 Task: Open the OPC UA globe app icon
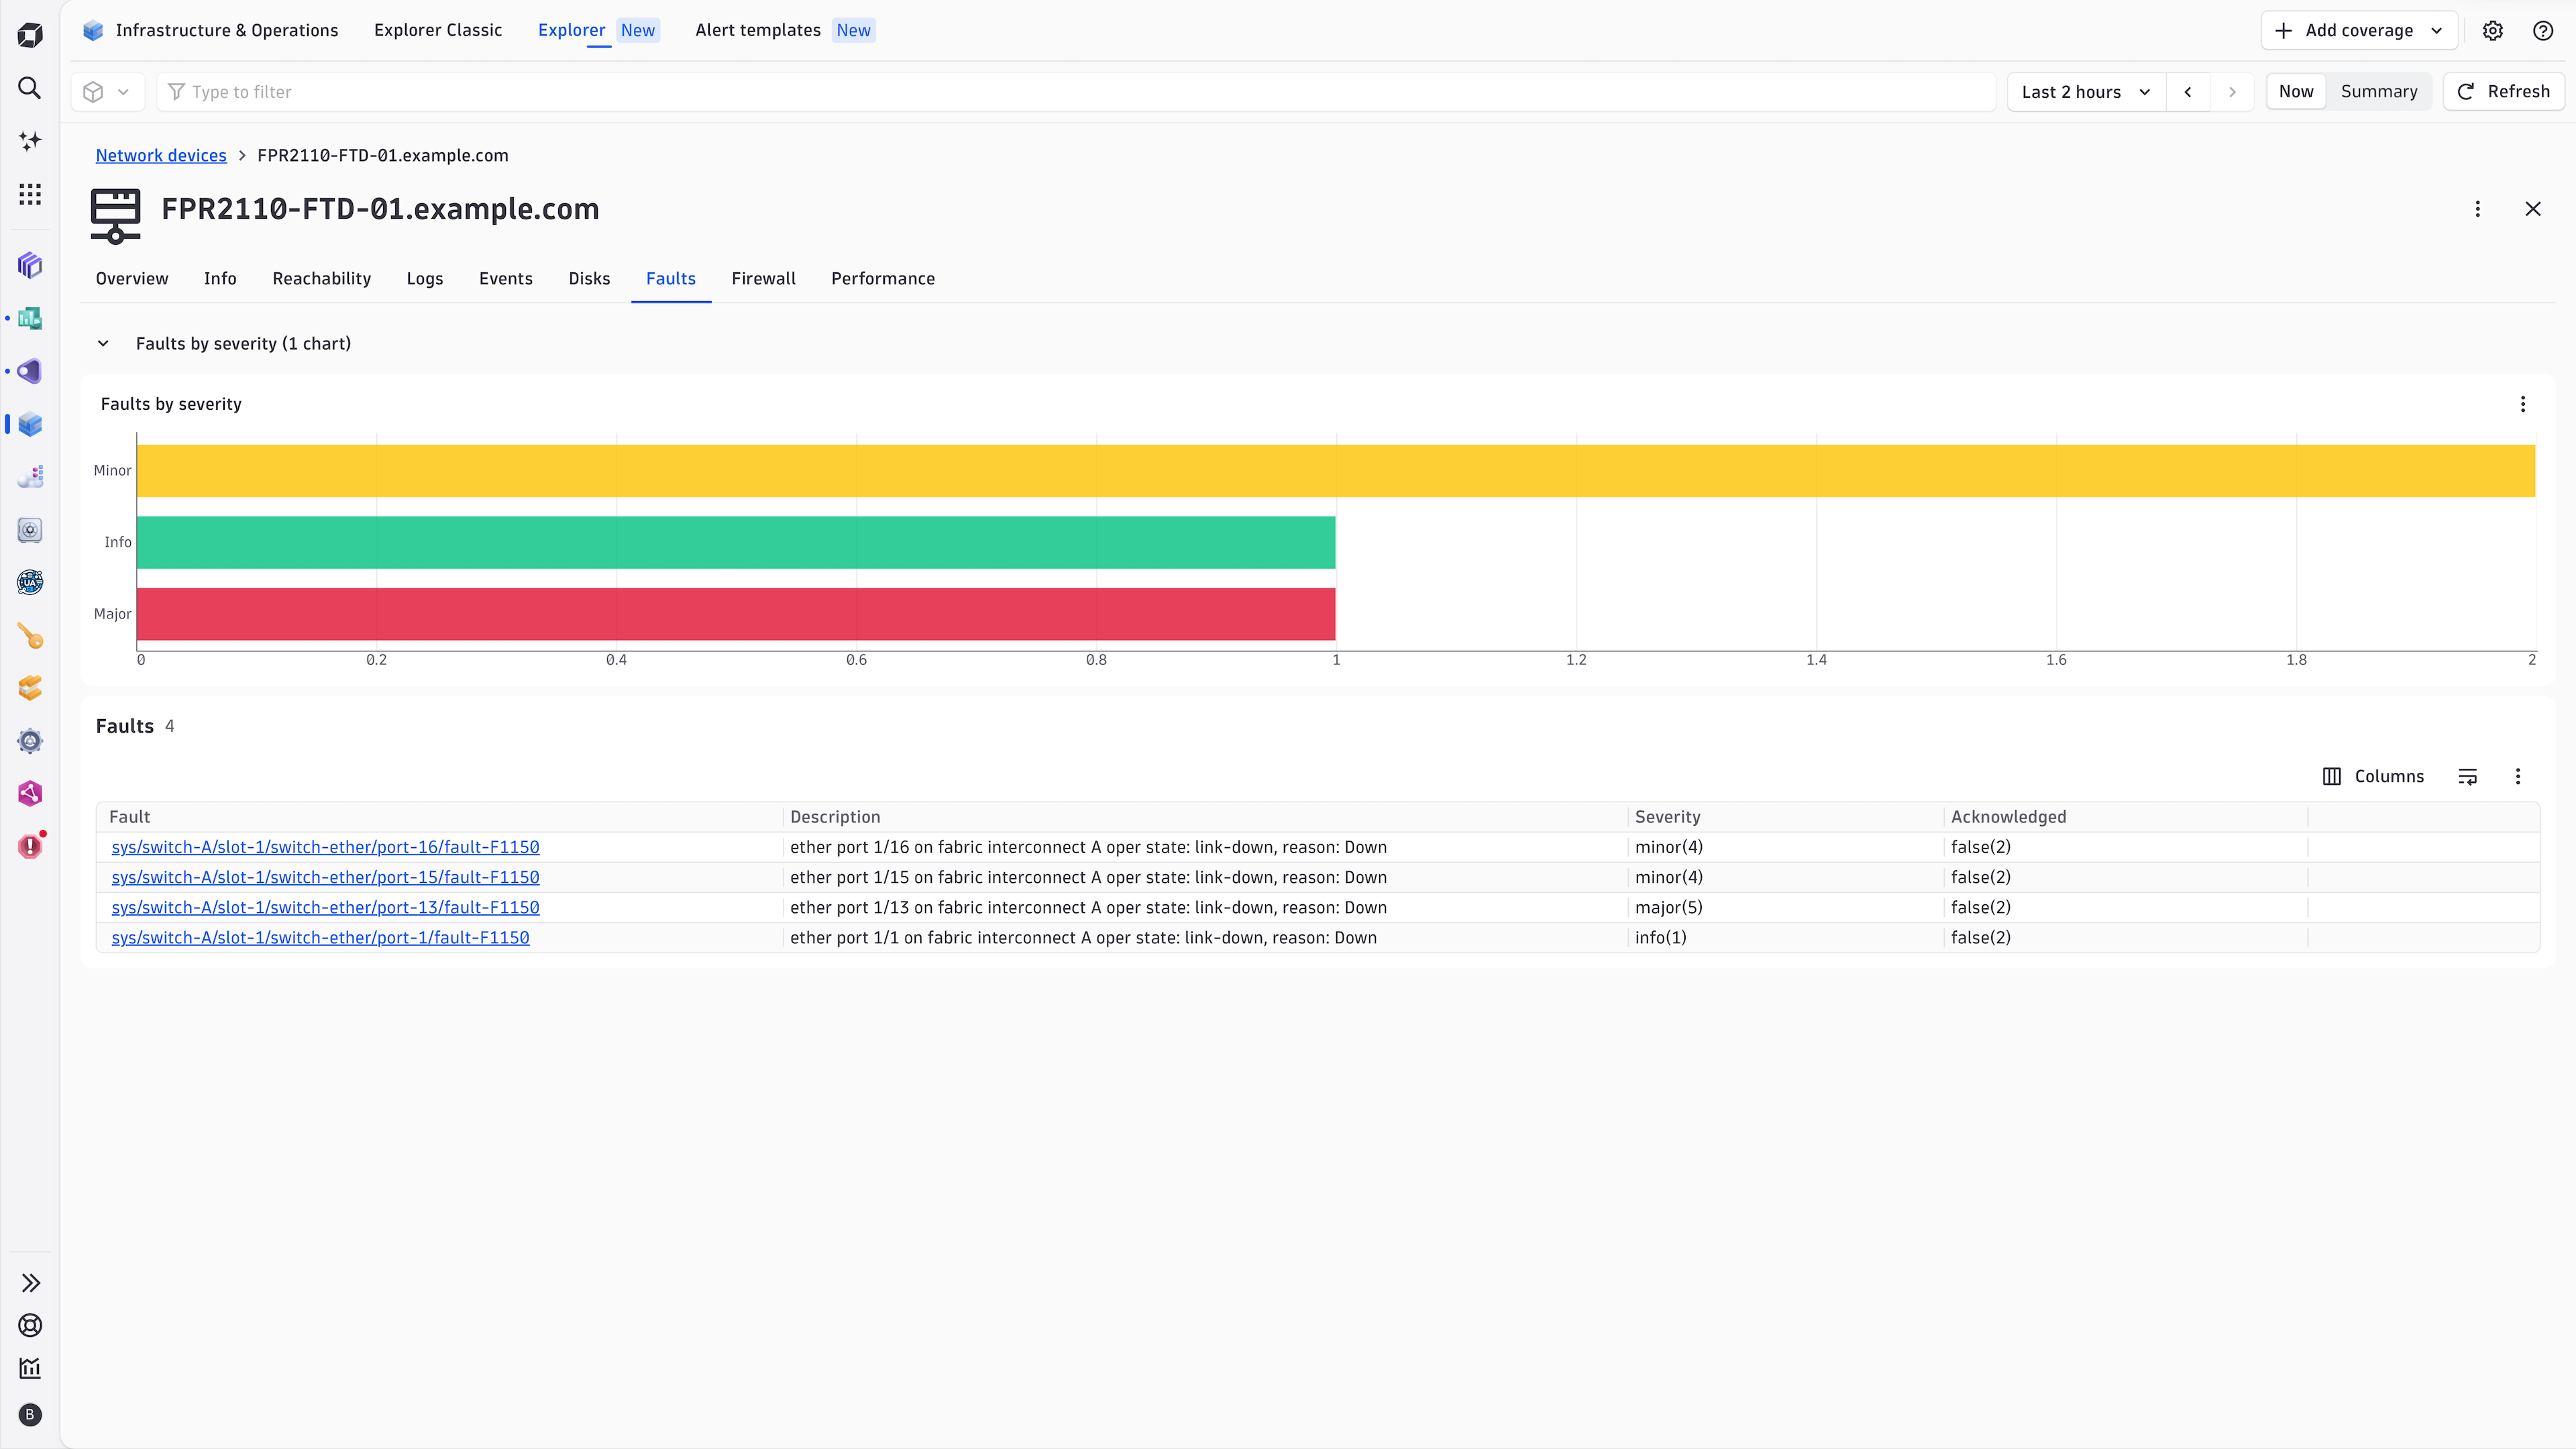coord(30,582)
